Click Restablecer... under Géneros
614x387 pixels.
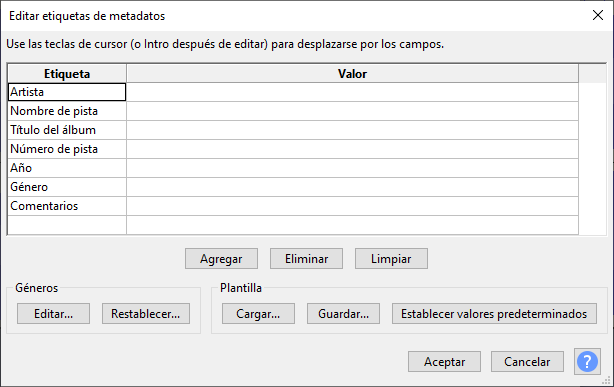point(146,313)
